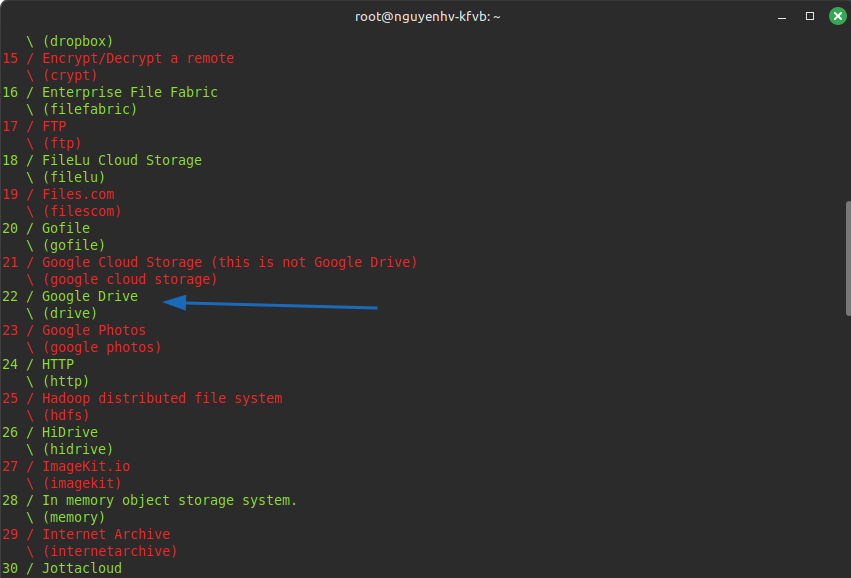This screenshot has height=578, width=851.
Task: Click the Internet Archive line
Action: [x=106, y=534]
